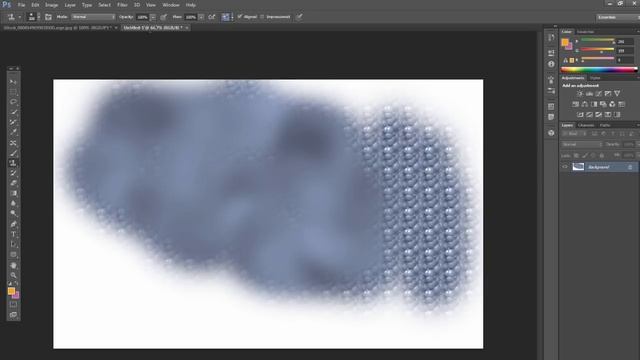Open the pattern picker dropdown

click(232, 17)
